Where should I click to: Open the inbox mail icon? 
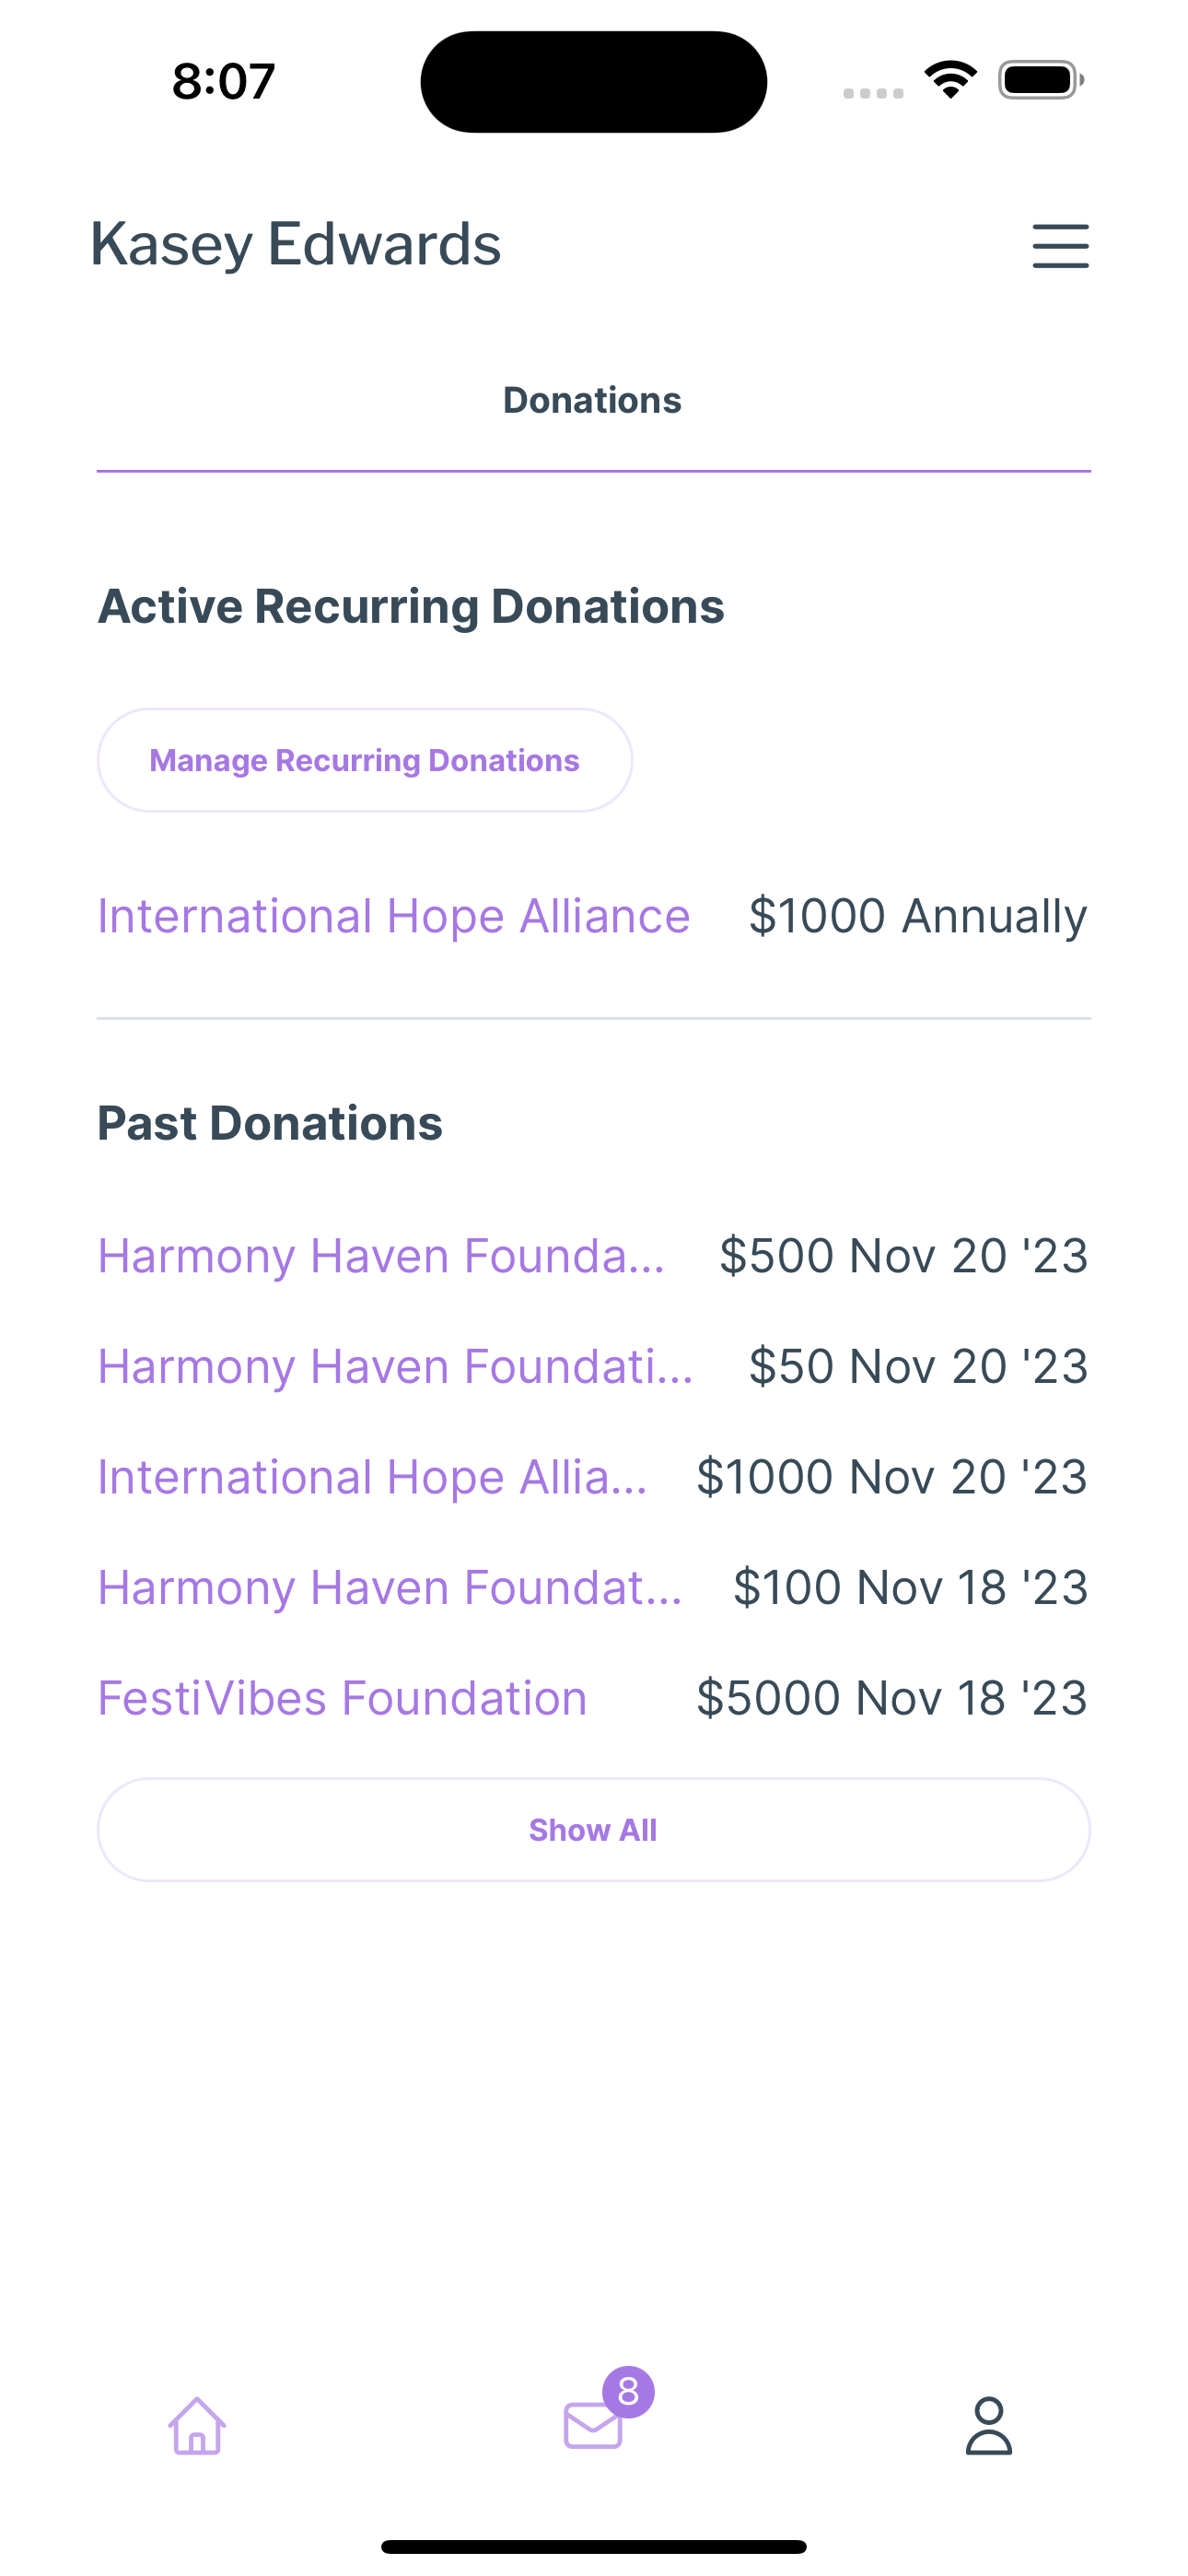pos(592,2426)
